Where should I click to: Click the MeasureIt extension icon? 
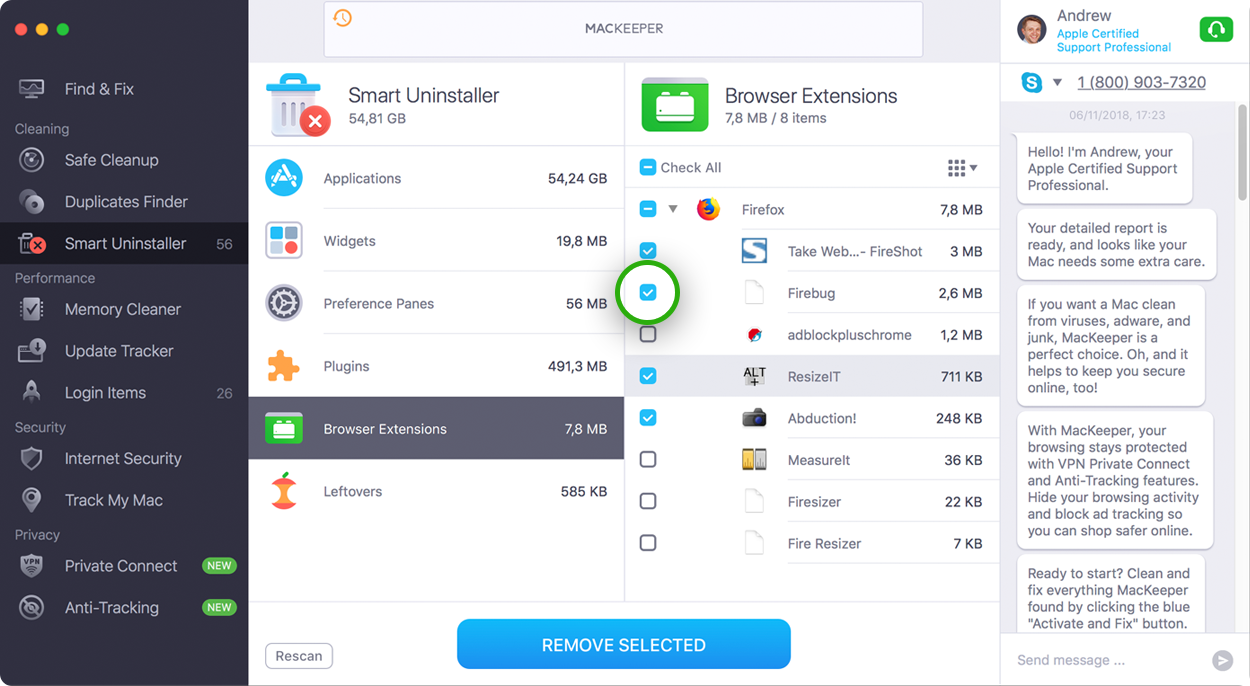pos(754,460)
